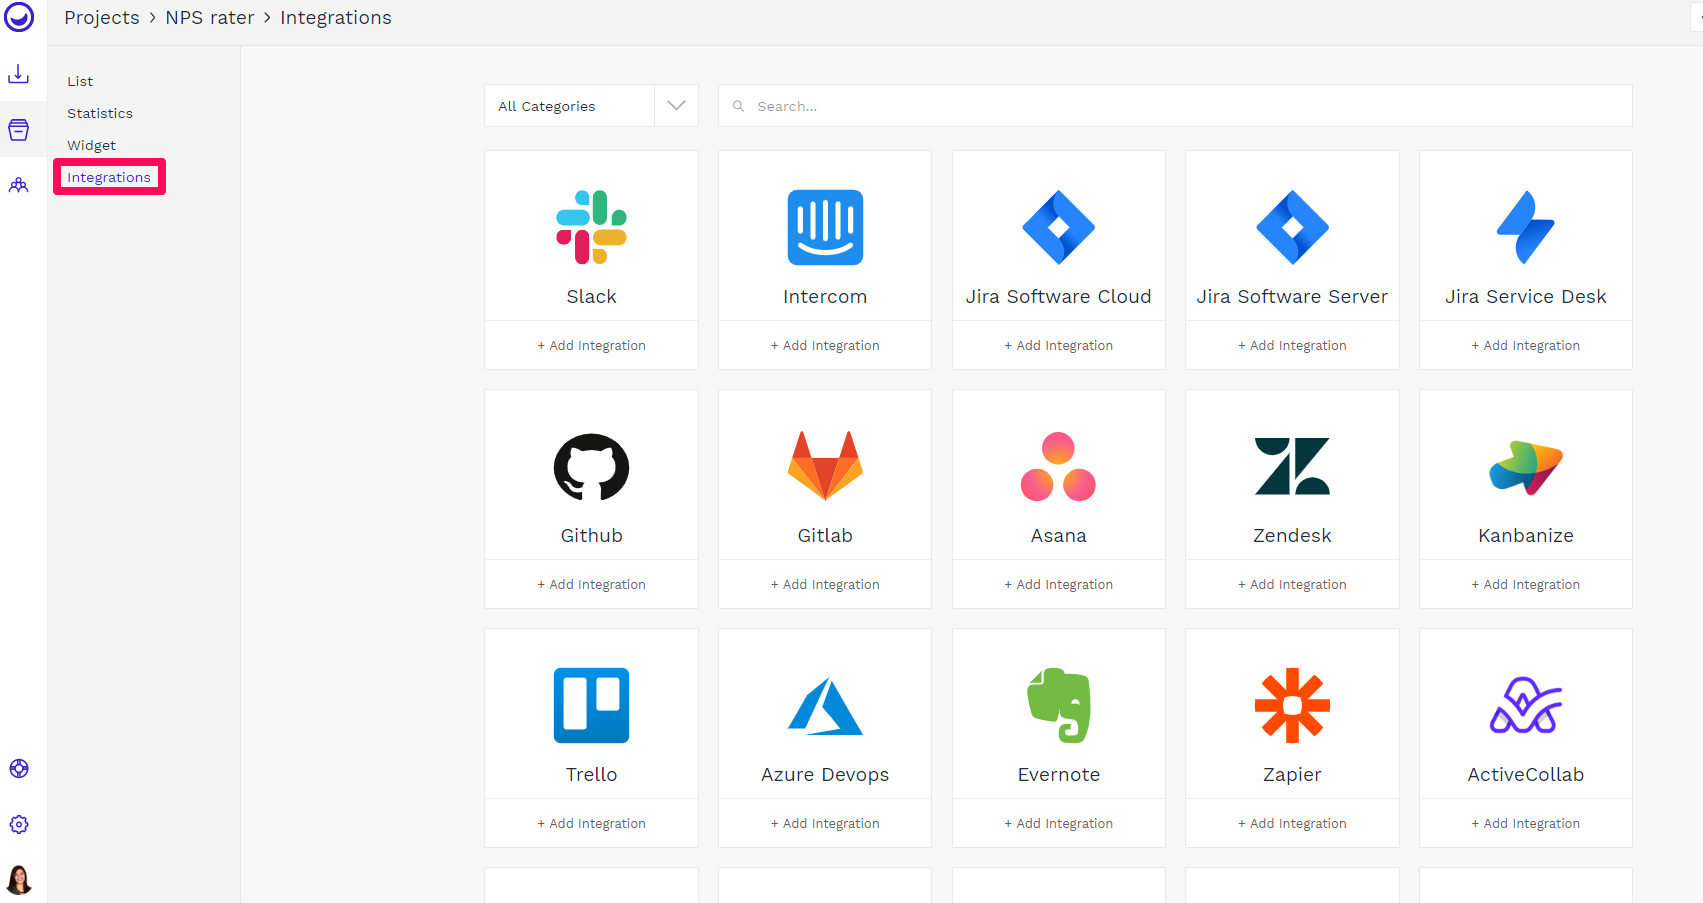The height and width of the screenshot is (903, 1703).
Task: Open the Widget menu item
Action: point(91,145)
